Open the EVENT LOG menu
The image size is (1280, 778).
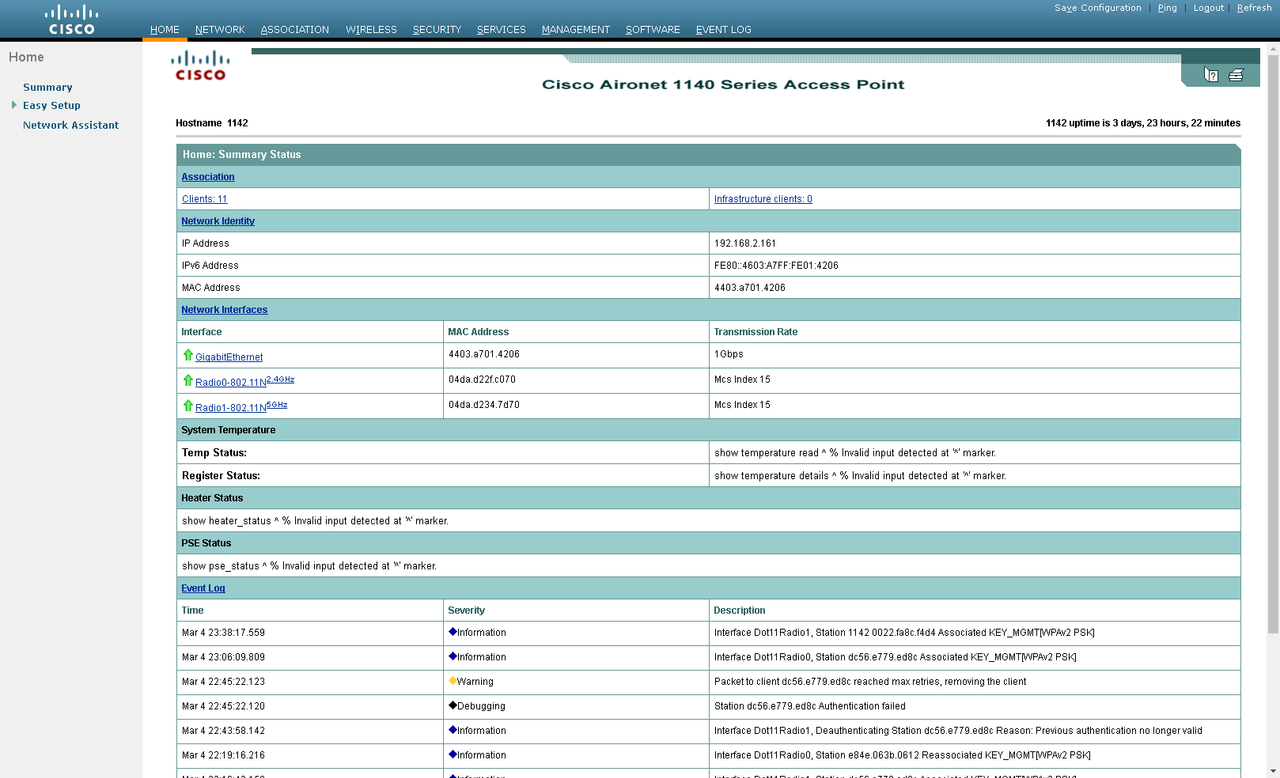pyautogui.click(x=724, y=30)
